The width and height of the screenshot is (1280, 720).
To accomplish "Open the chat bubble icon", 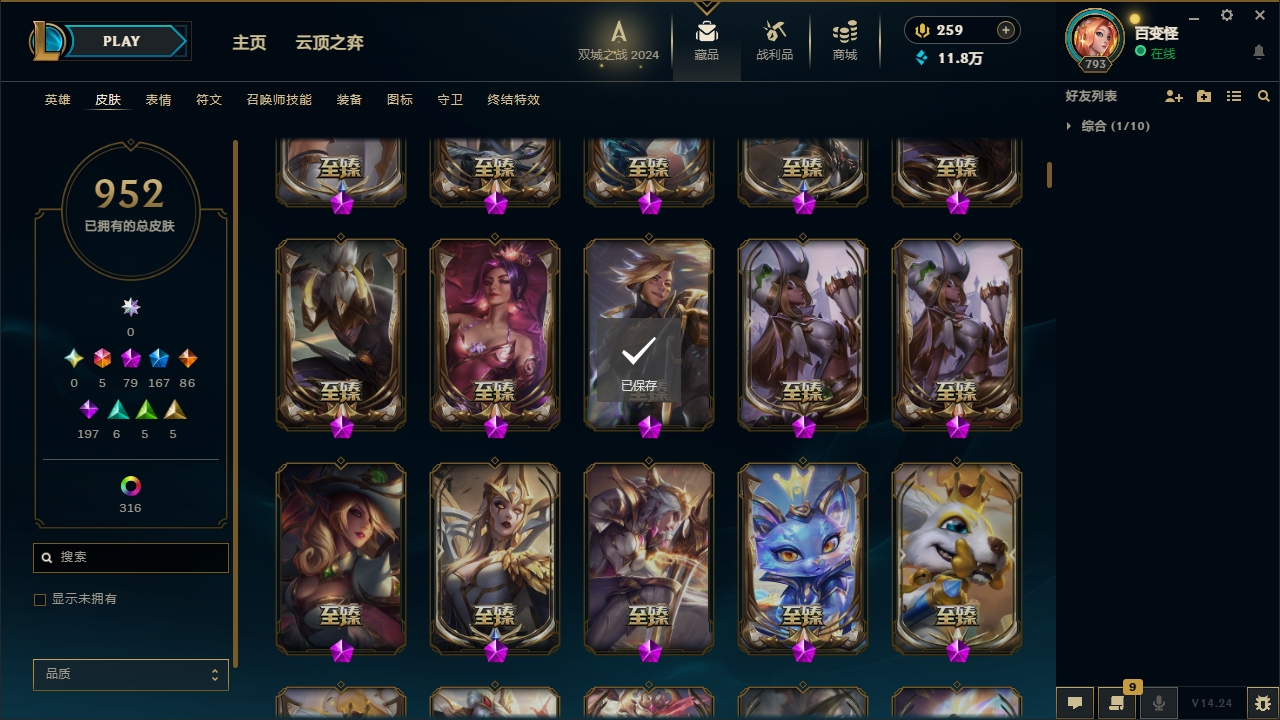I will [x=1075, y=703].
